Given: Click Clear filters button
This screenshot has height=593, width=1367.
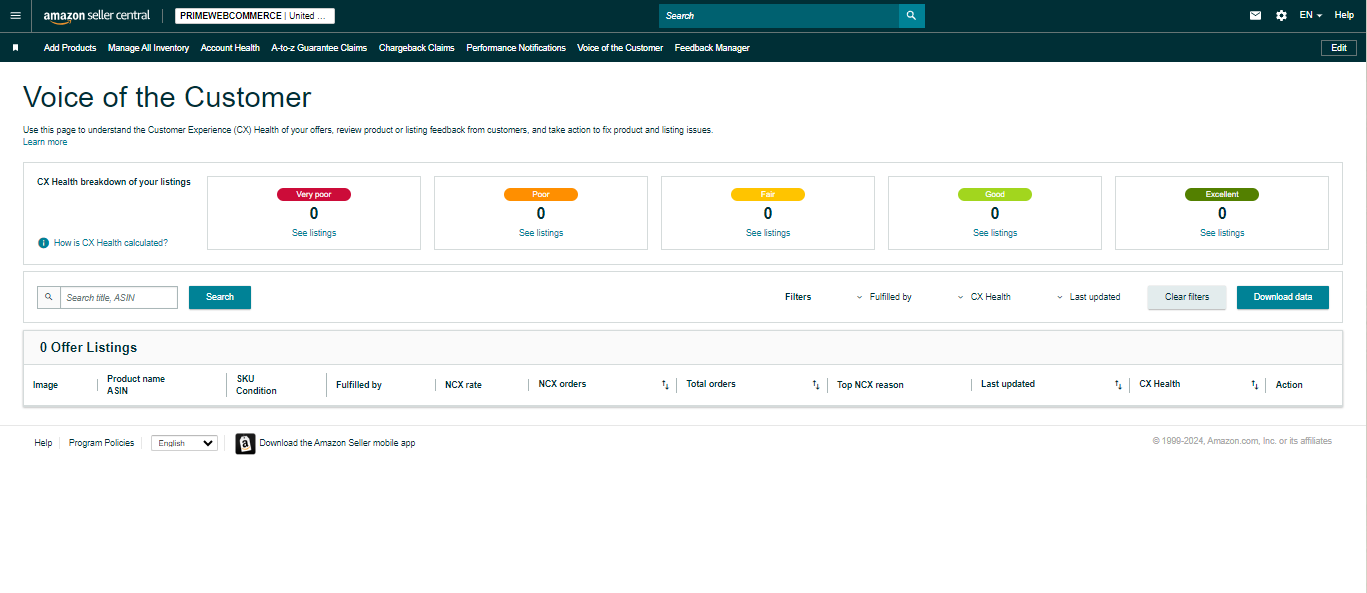Looking at the screenshot, I should coord(1187,297).
